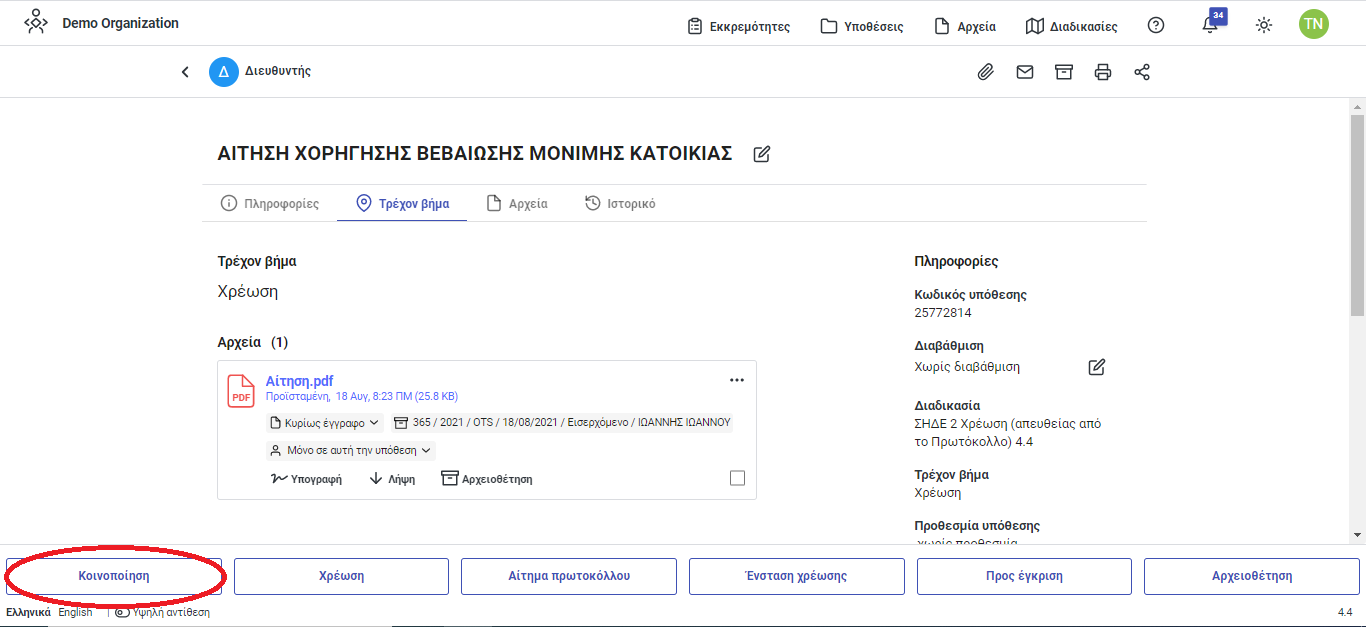Open the help question mark icon

point(1156,26)
